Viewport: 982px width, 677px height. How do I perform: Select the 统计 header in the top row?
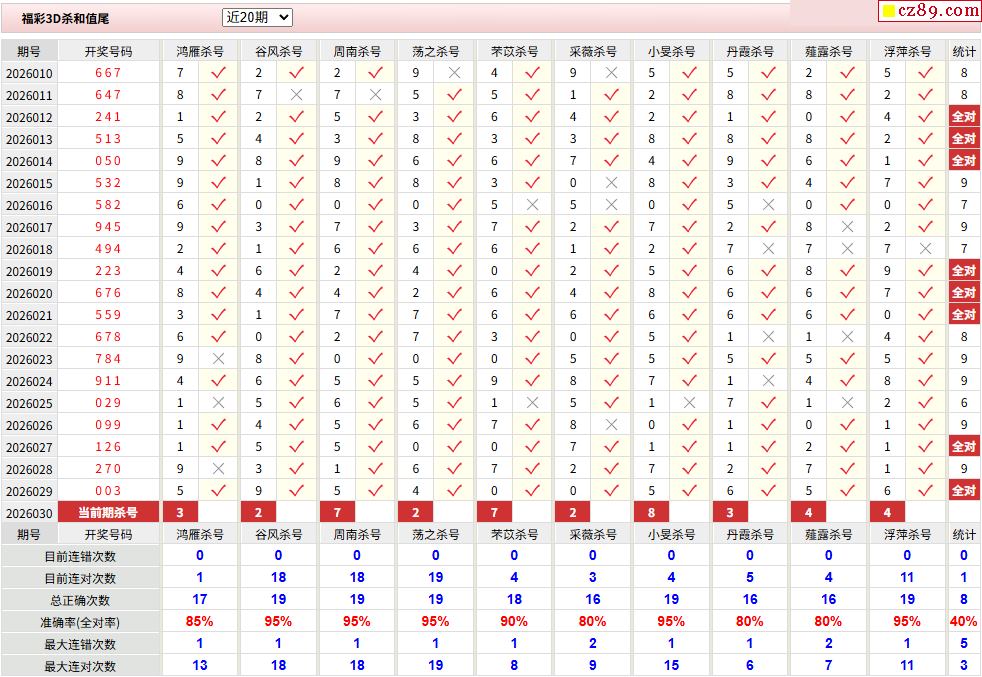[964, 51]
